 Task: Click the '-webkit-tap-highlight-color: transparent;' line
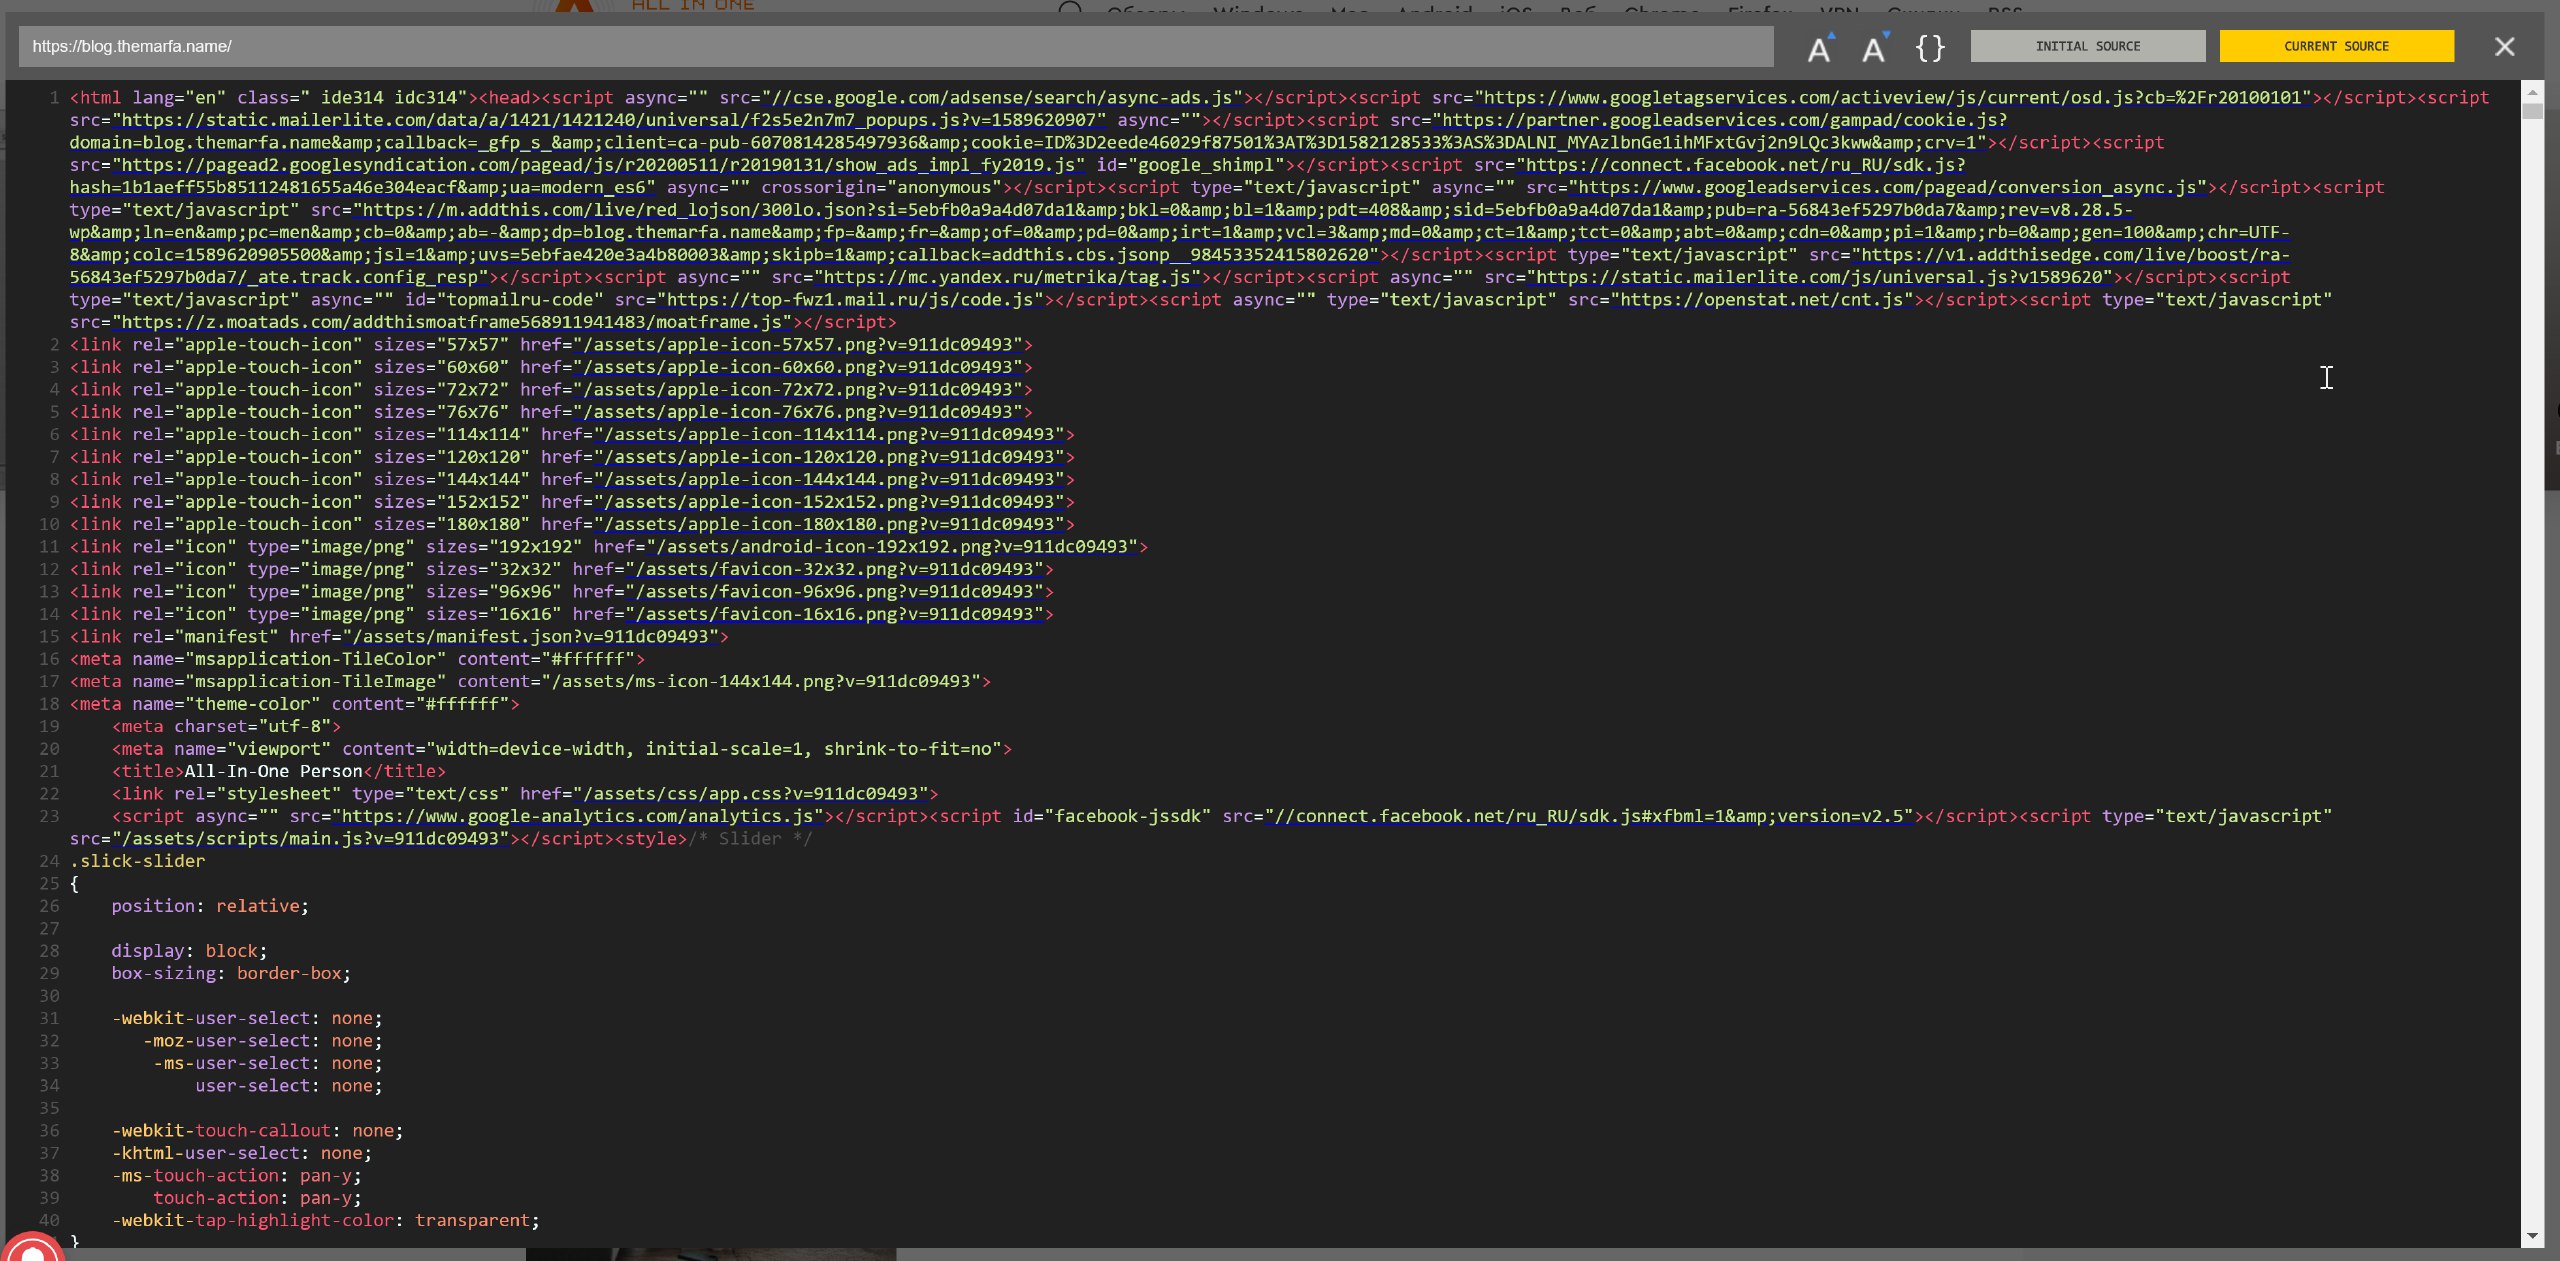326,1221
